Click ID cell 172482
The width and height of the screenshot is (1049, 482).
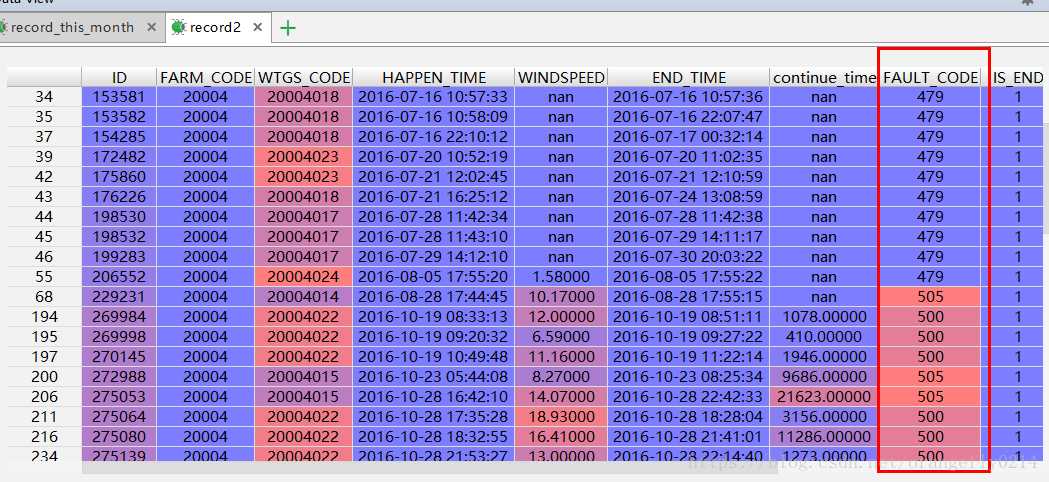[x=119, y=157]
